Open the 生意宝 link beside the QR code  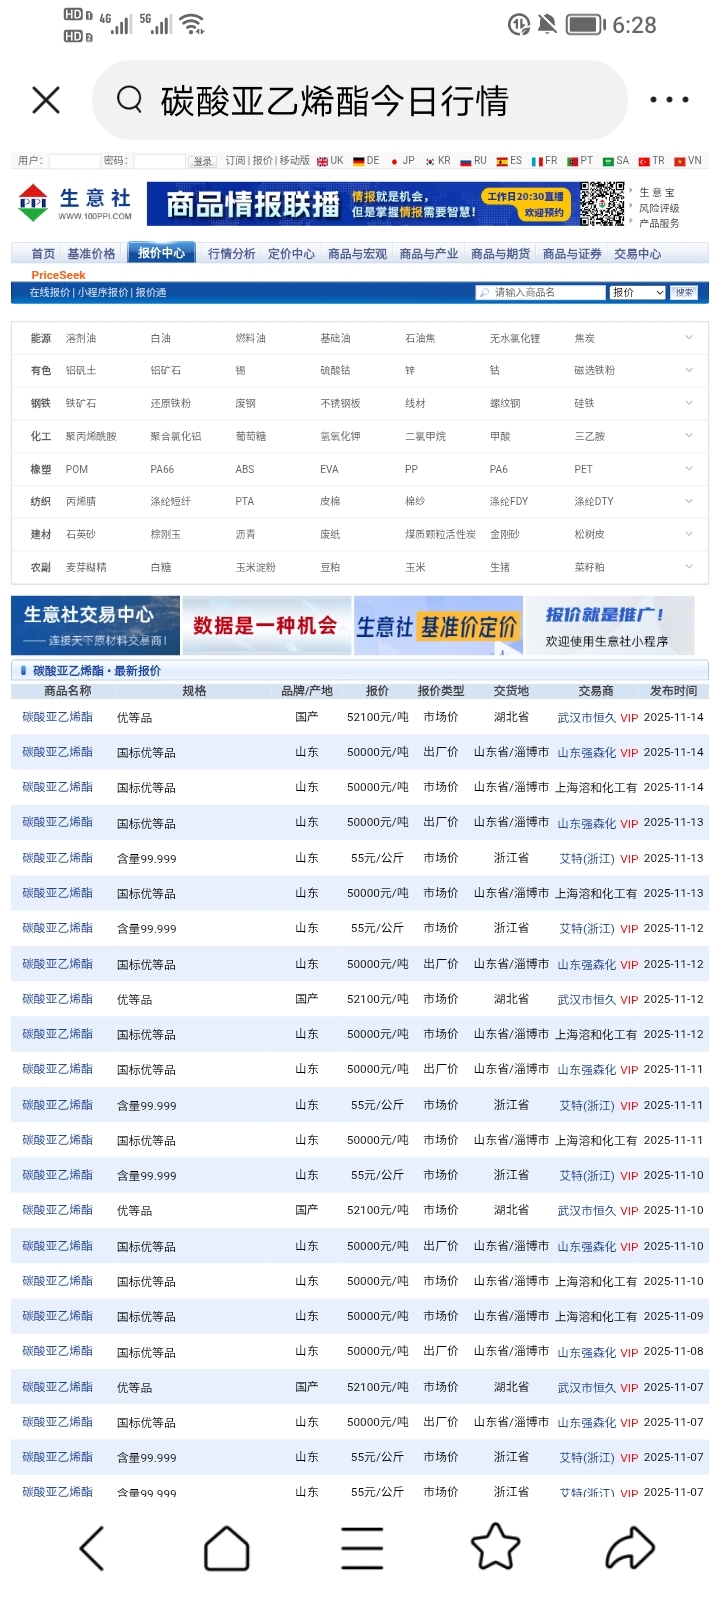(x=657, y=192)
